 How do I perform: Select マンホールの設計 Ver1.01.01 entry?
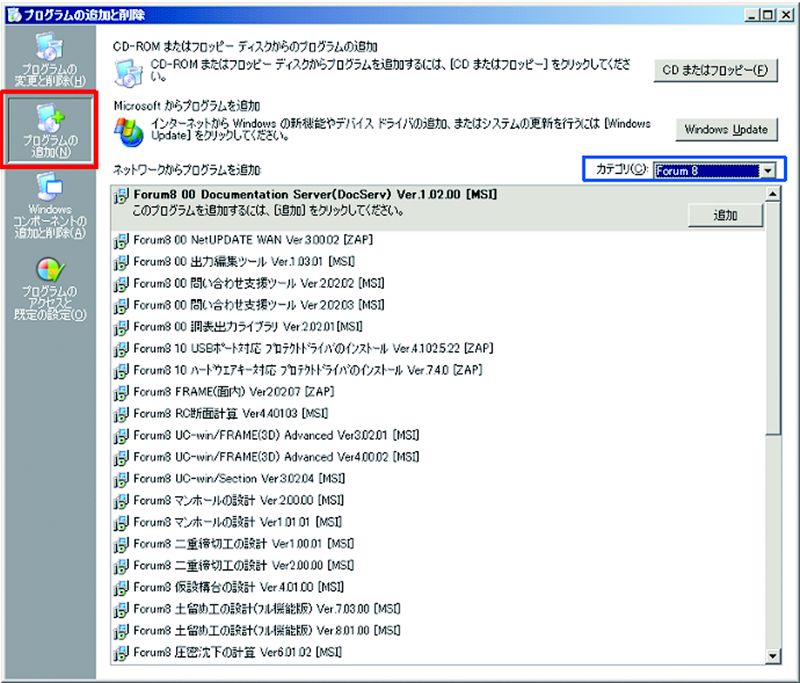[x=238, y=522]
